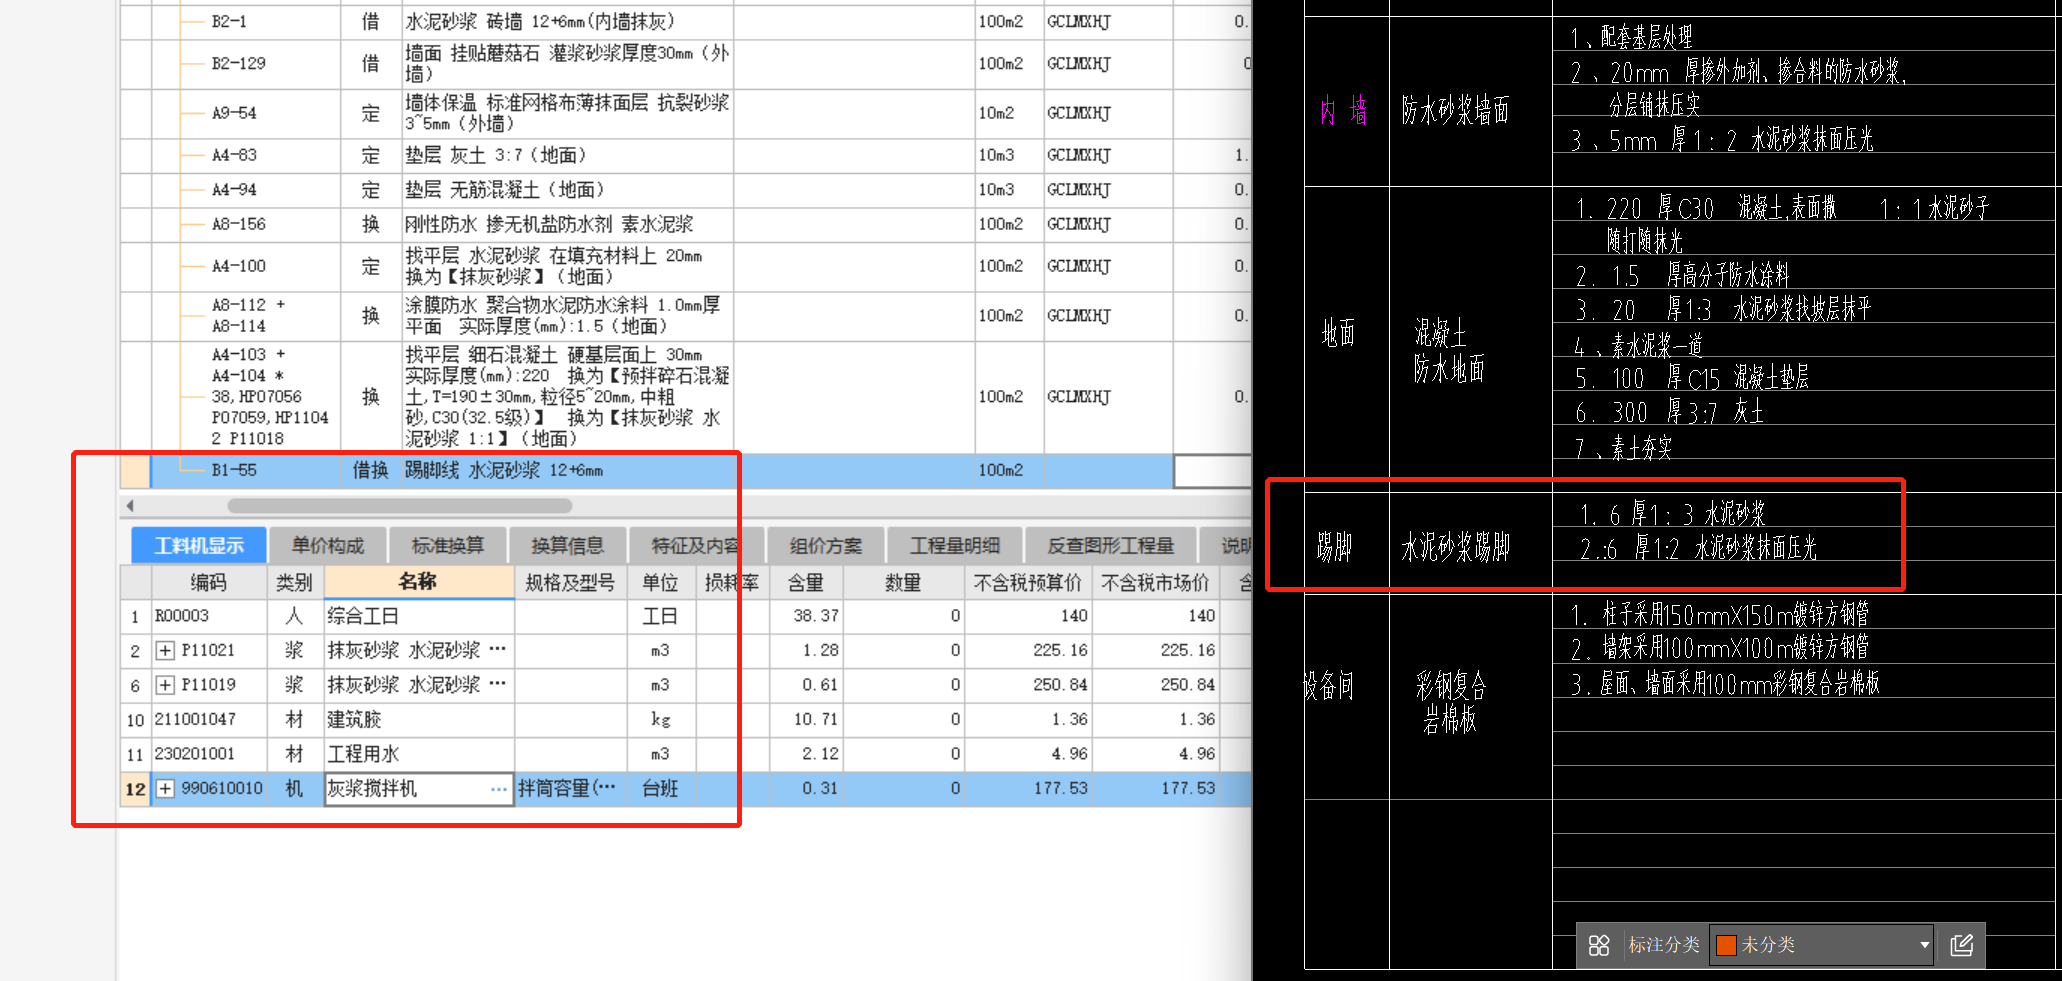Select the 组价方案 tab
Image resolution: width=2062 pixels, height=981 pixels.
[x=826, y=546]
